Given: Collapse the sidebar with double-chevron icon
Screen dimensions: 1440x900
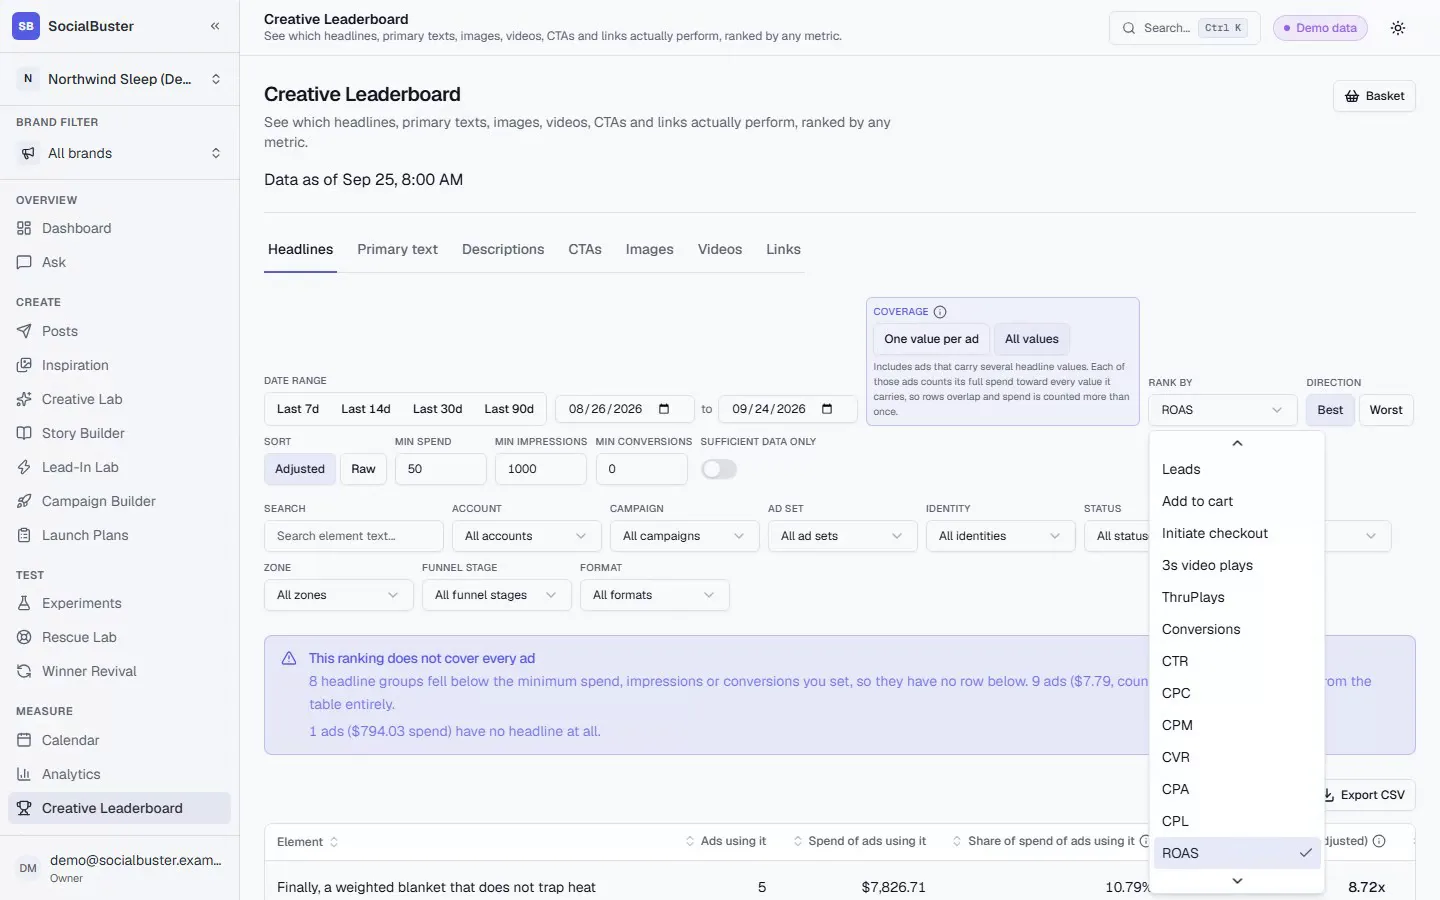Looking at the screenshot, I should click(x=215, y=26).
